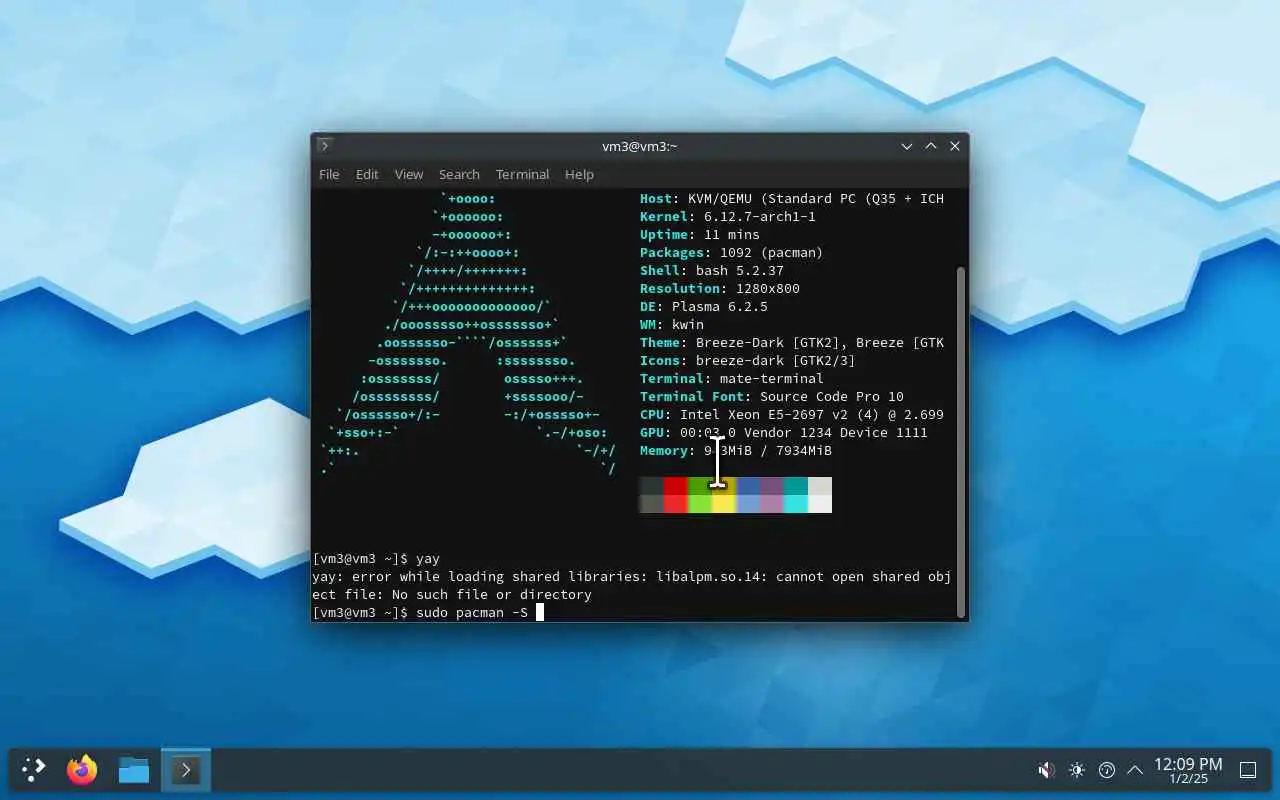The width and height of the screenshot is (1280, 800).
Task: Close the mate-terminal window
Action: pyautogui.click(x=955, y=146)
